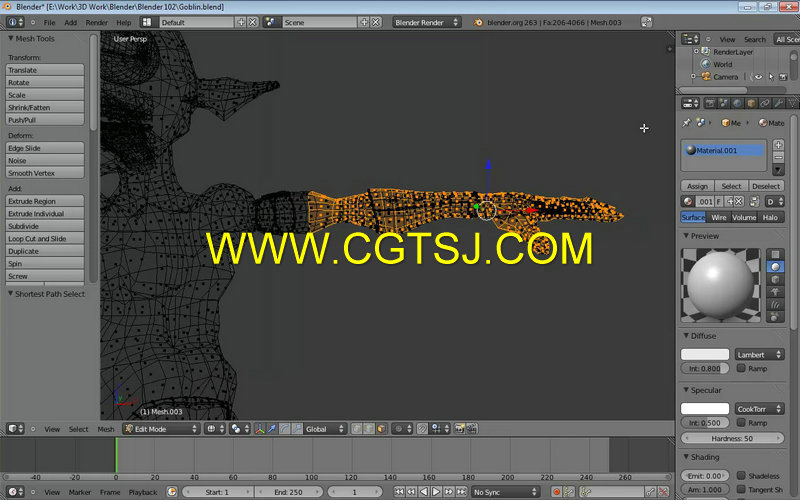Open the Global orientation dropdown
The image size is (800, 500).
click(325, 429)
